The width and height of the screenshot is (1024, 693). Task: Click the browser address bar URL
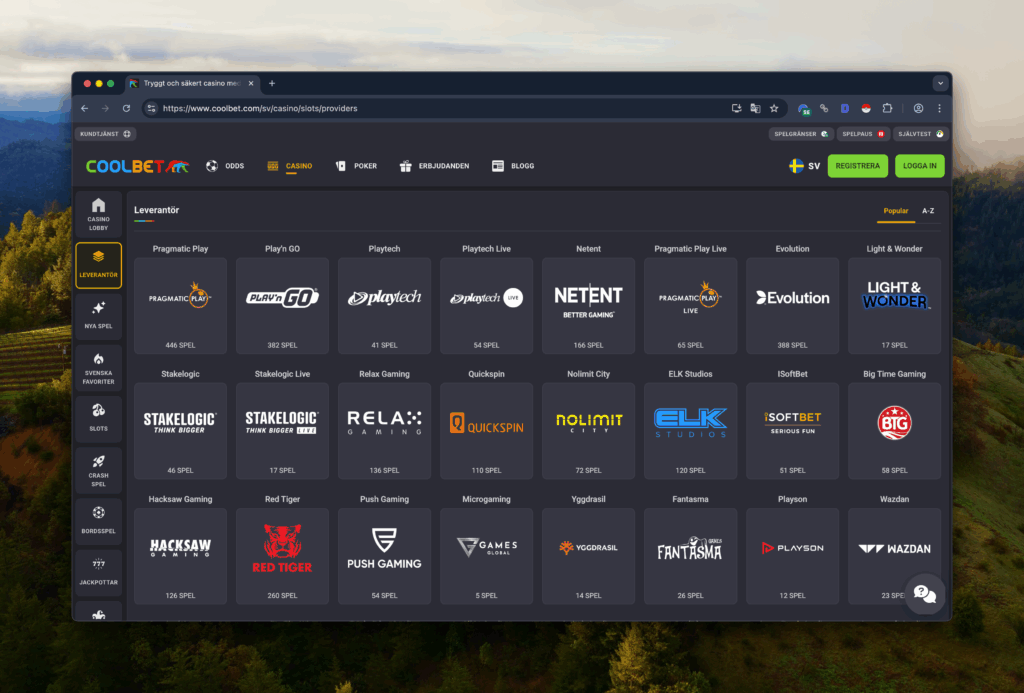[260, 108]
